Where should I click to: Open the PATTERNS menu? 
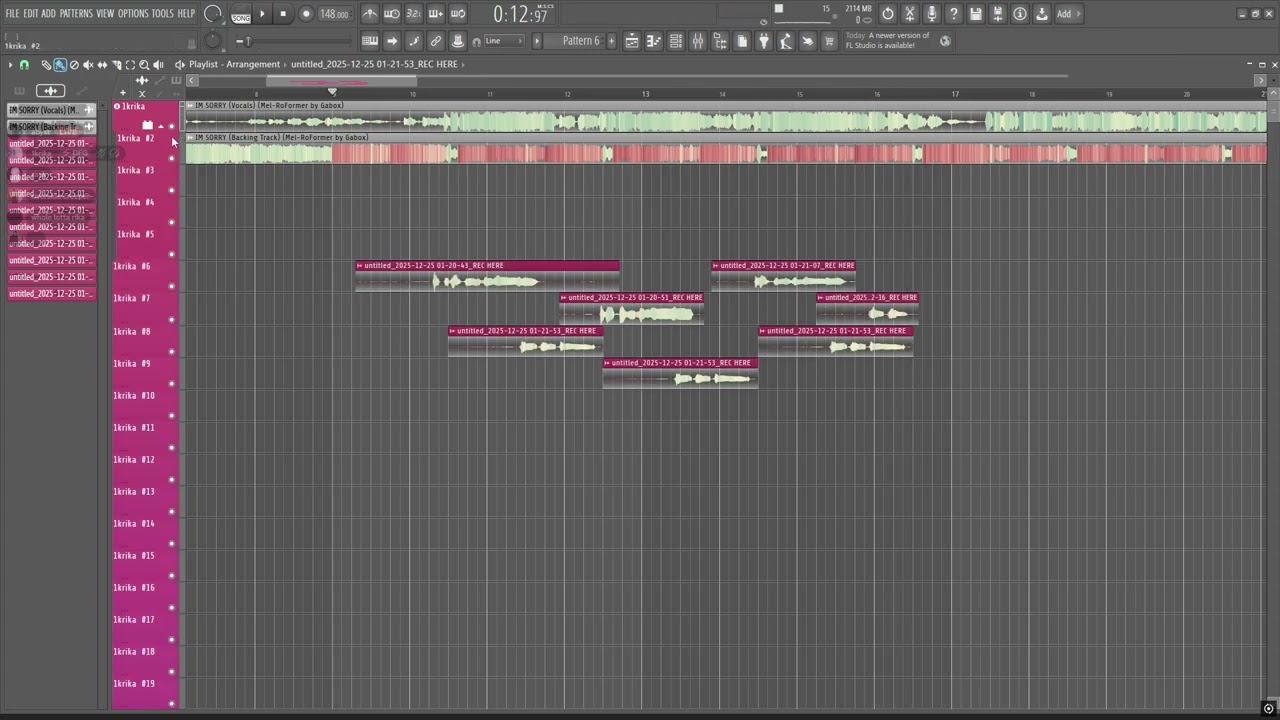tap(76, 14)
